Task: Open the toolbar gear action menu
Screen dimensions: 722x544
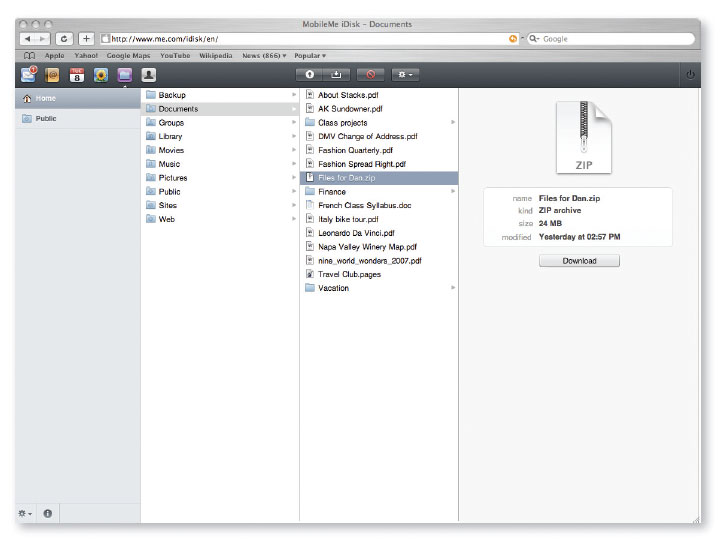Action: point(405,75)
